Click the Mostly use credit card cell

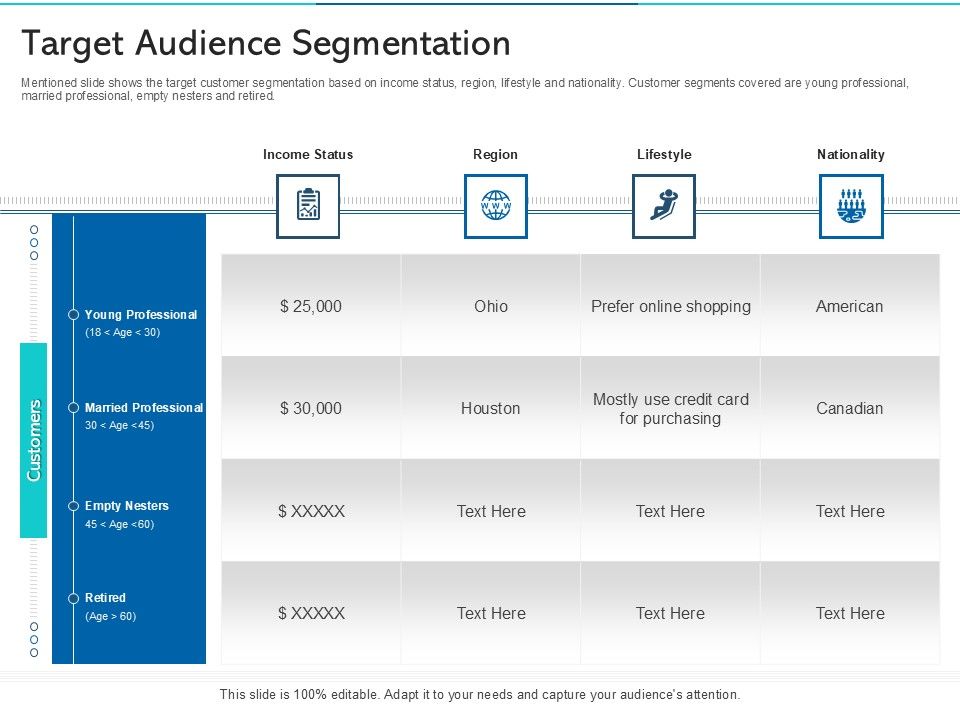tap(670, 408)
